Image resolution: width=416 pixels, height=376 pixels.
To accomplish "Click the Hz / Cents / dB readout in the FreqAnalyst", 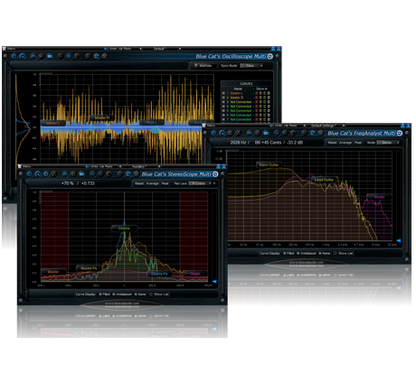I will [x=267, y=142].
